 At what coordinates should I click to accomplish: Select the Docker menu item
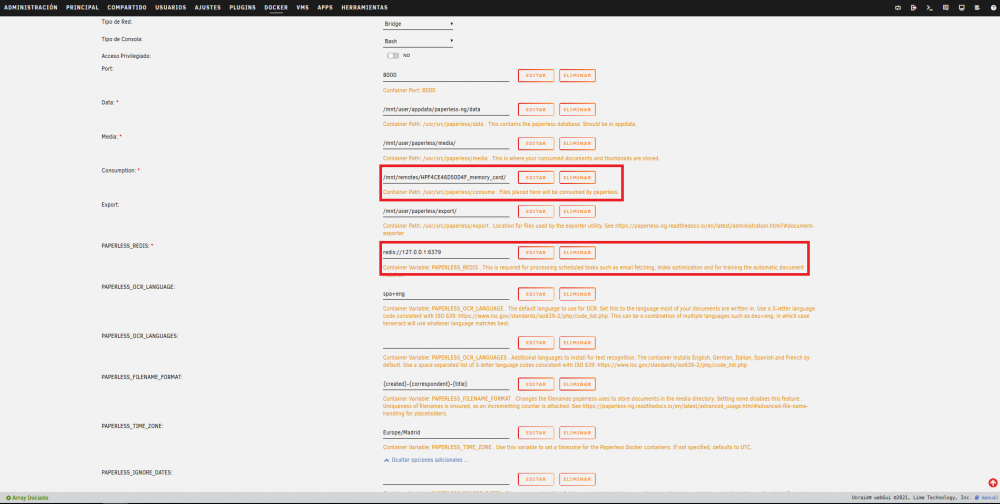coord(276,8)
